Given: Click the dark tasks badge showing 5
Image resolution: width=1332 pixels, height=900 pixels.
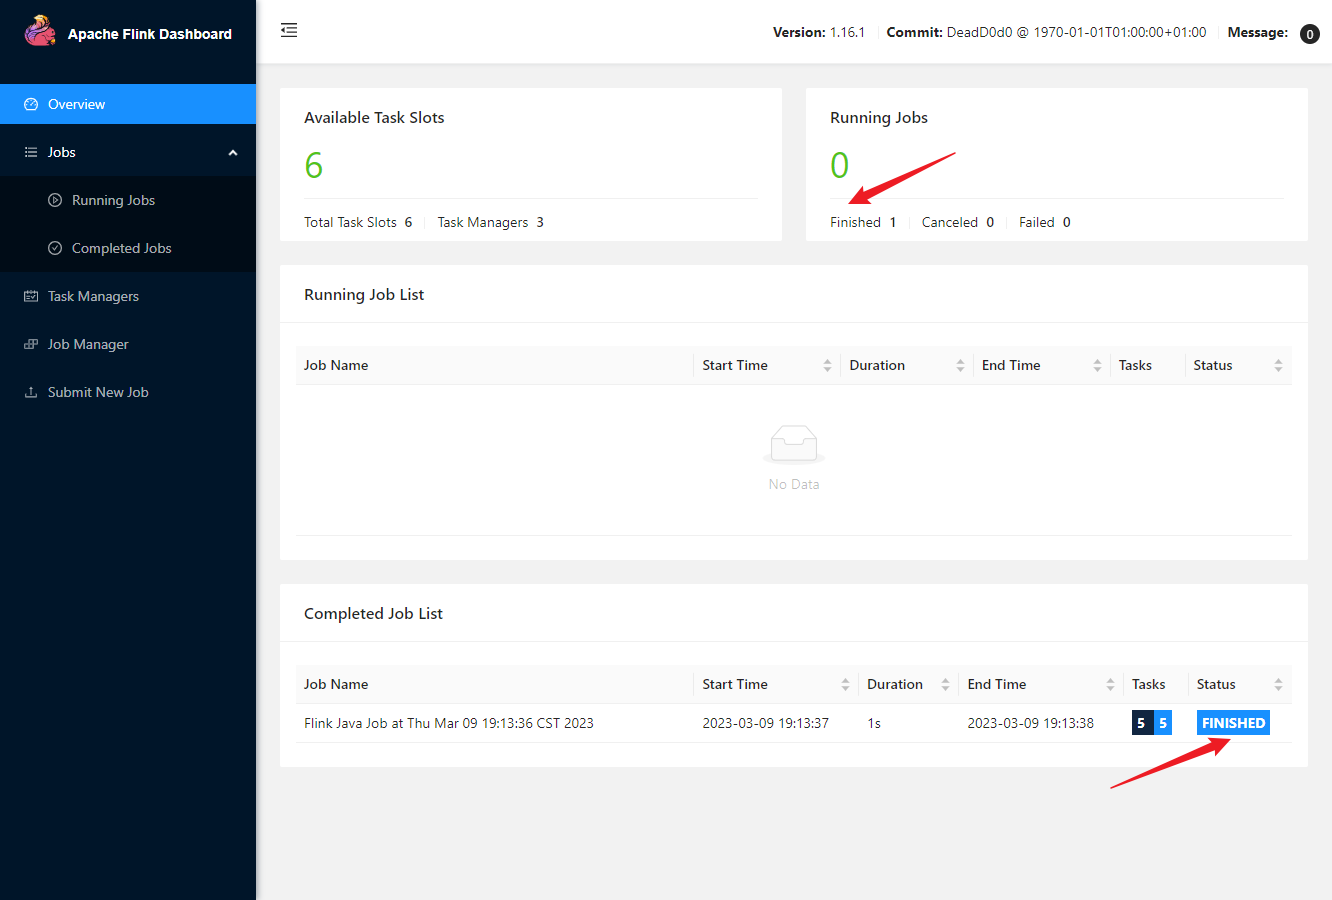Looking at the screenshot, I should (1142, 723).
